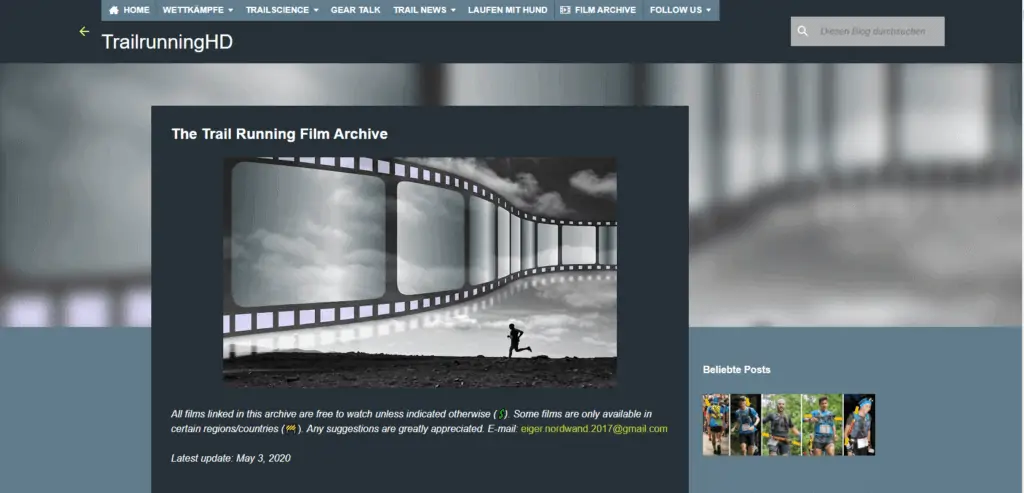Screen dimensions: 1024x493
Task: Click into the blog search field
Action: [877, 31]
